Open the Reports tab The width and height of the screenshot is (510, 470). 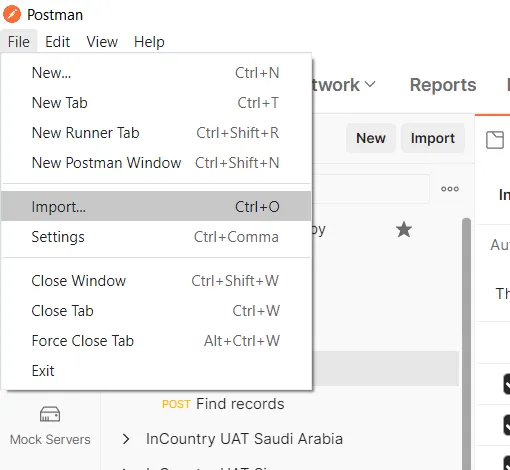point(443,85)
